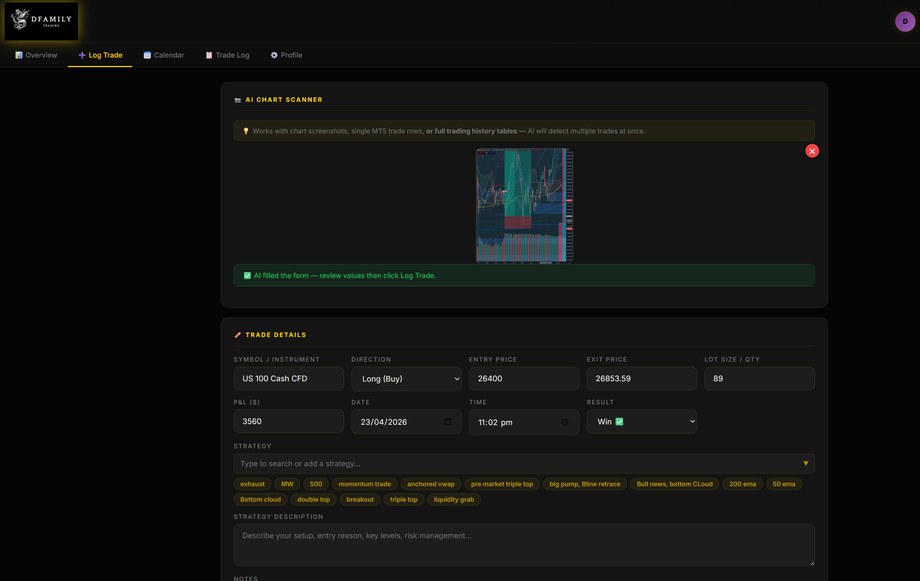Click the Trade Details pencil icon
The image size is (920, 581).
coord(238,335)
